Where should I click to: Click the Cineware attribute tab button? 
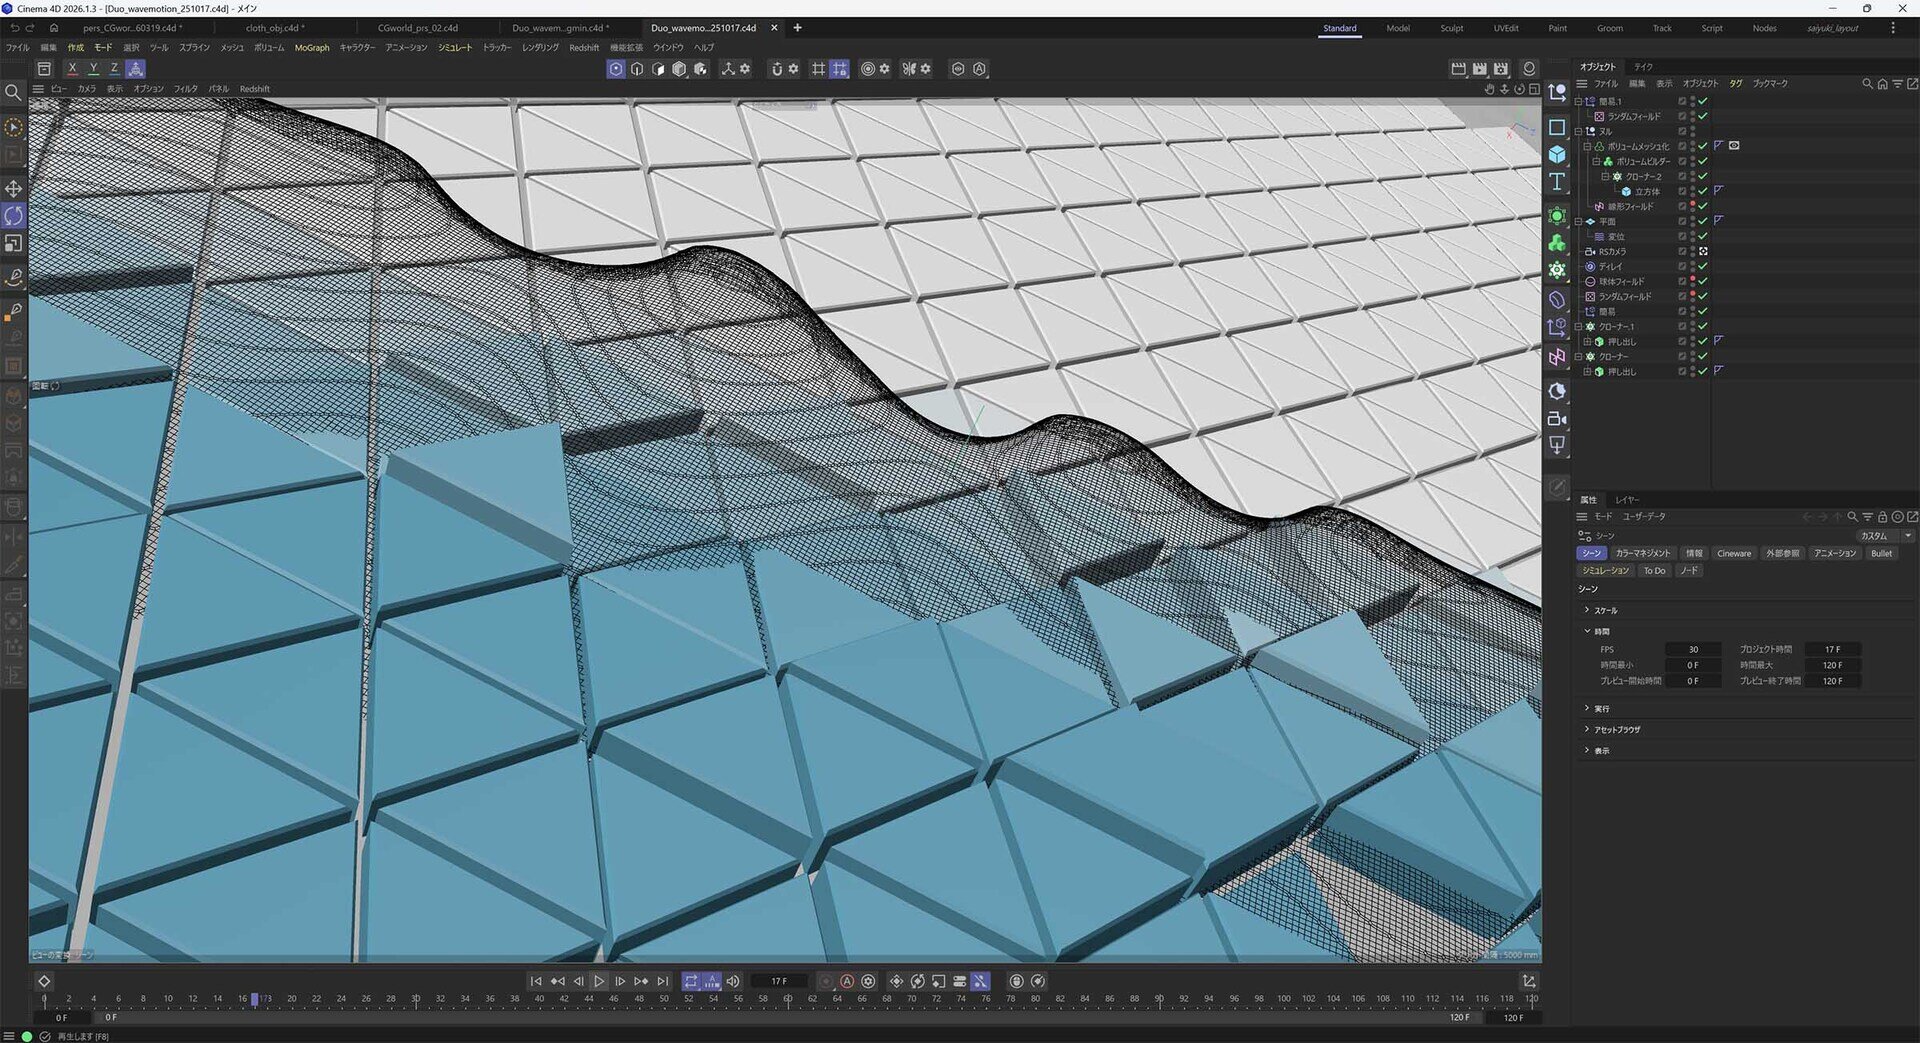pos(1734,553)
